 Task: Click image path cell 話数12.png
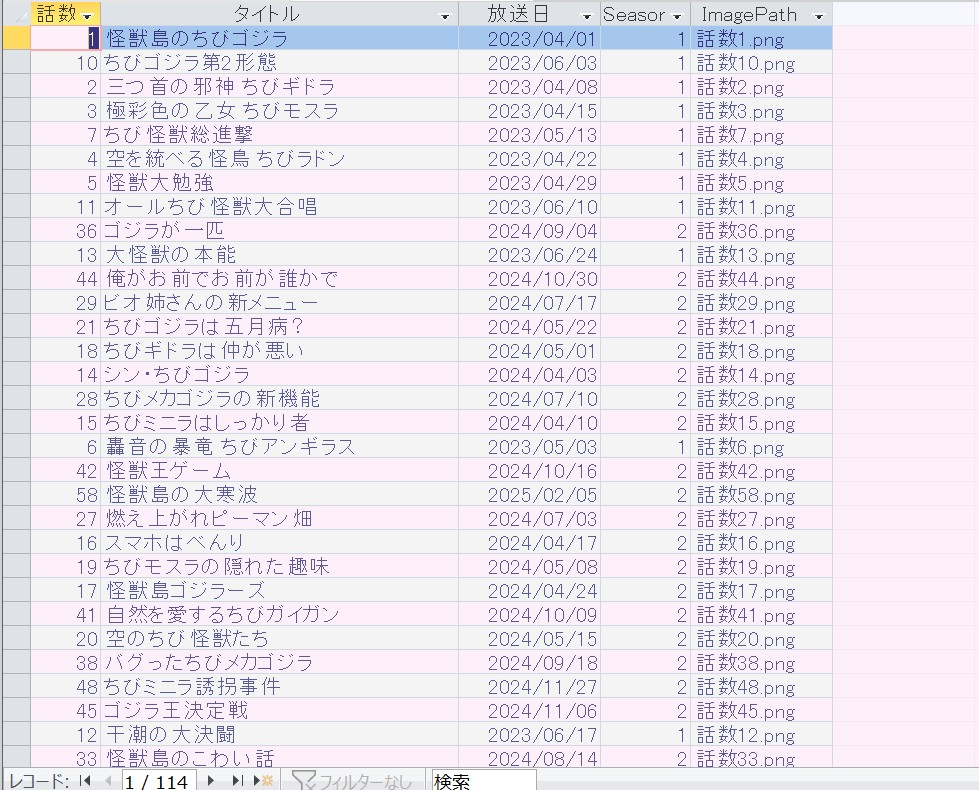pyautogui.click(x=761, y=735)
